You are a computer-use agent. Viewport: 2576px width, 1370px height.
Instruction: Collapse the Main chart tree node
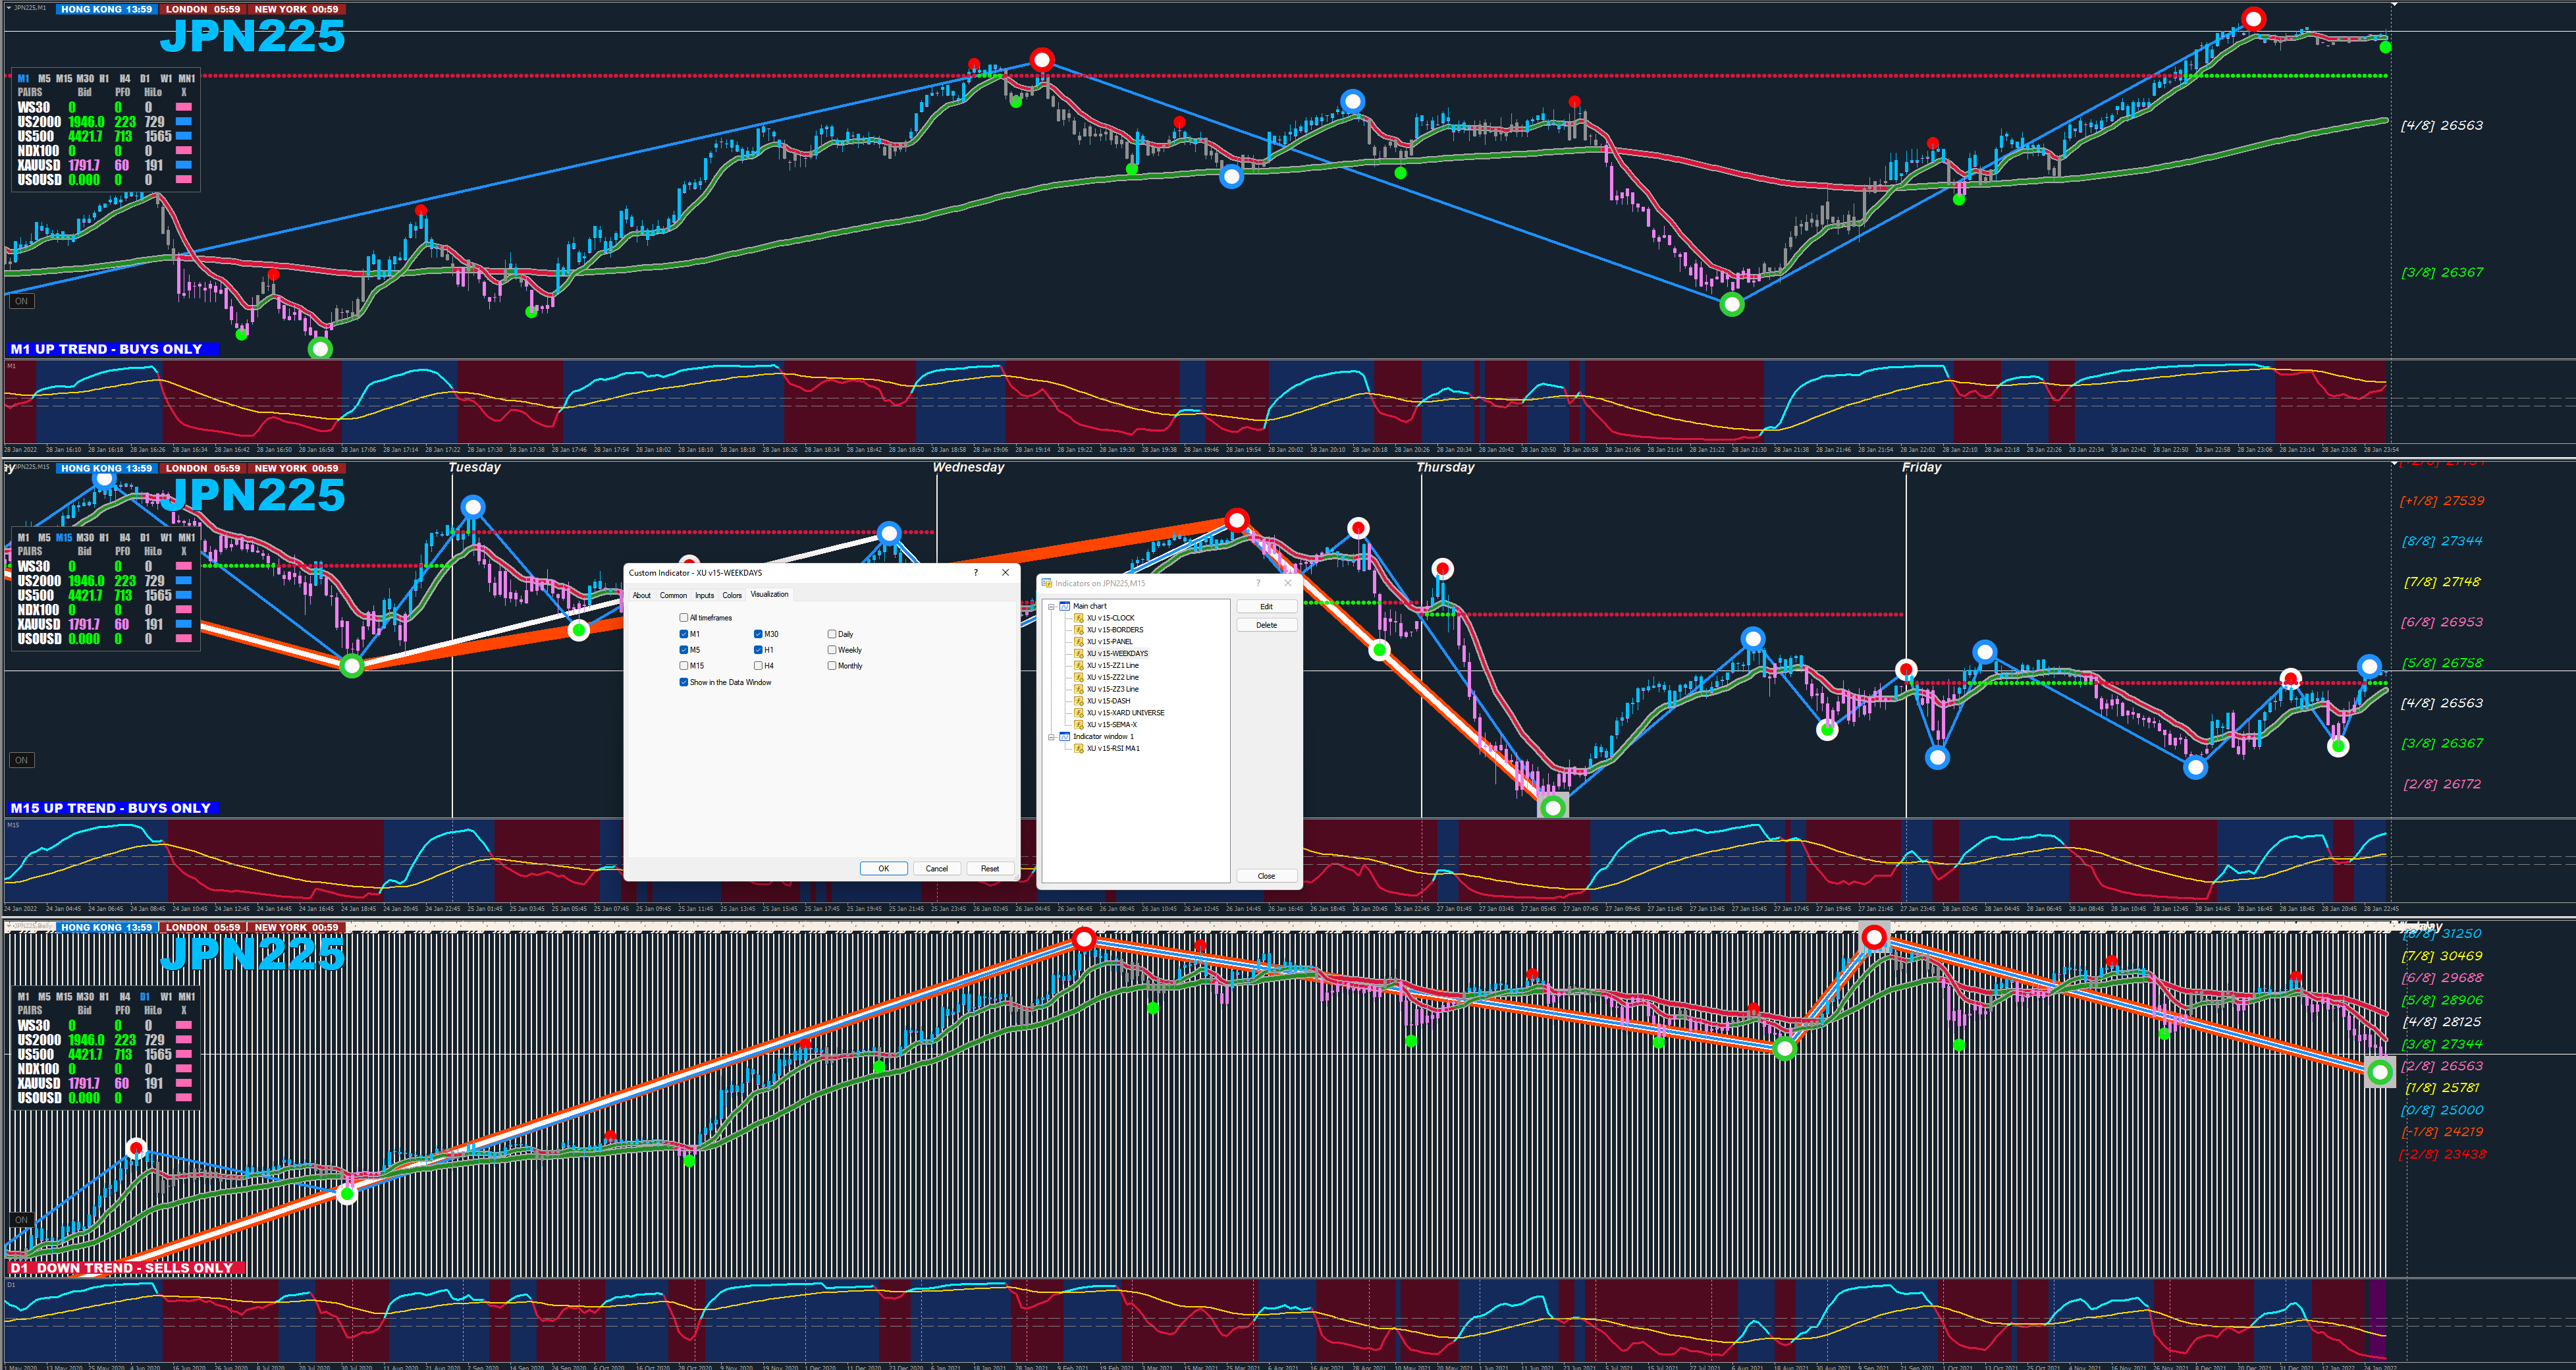pyautogui.click(x=1051, y=606)
